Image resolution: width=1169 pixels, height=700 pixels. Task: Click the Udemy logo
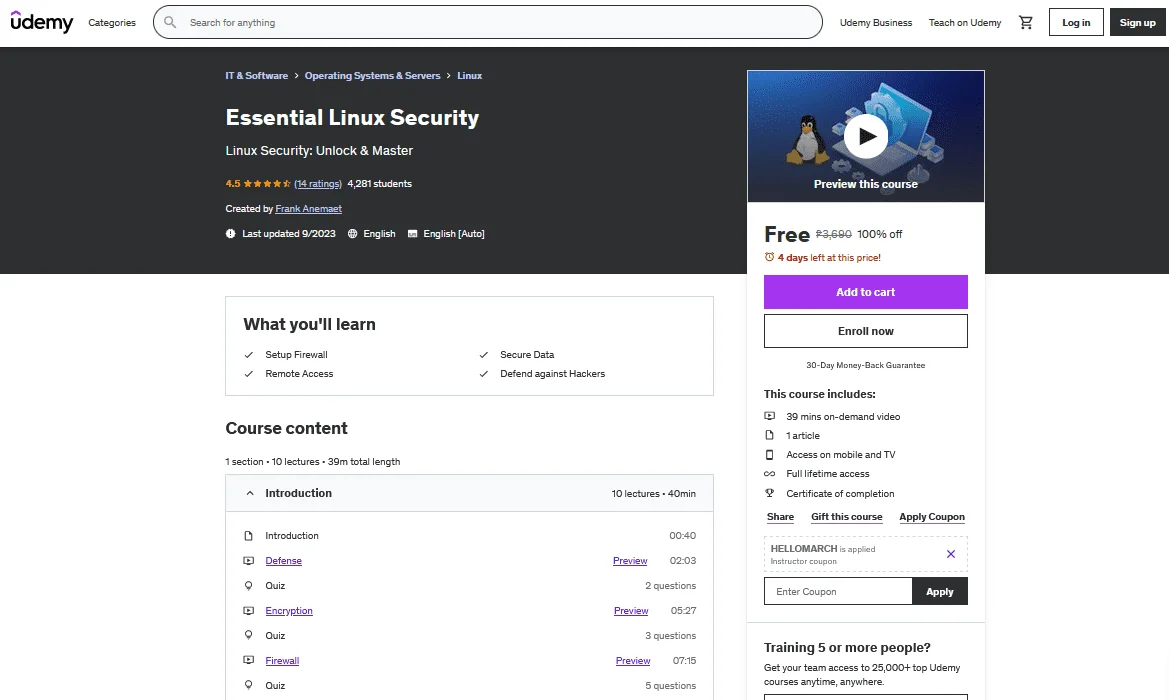click(x=42, y=22)
